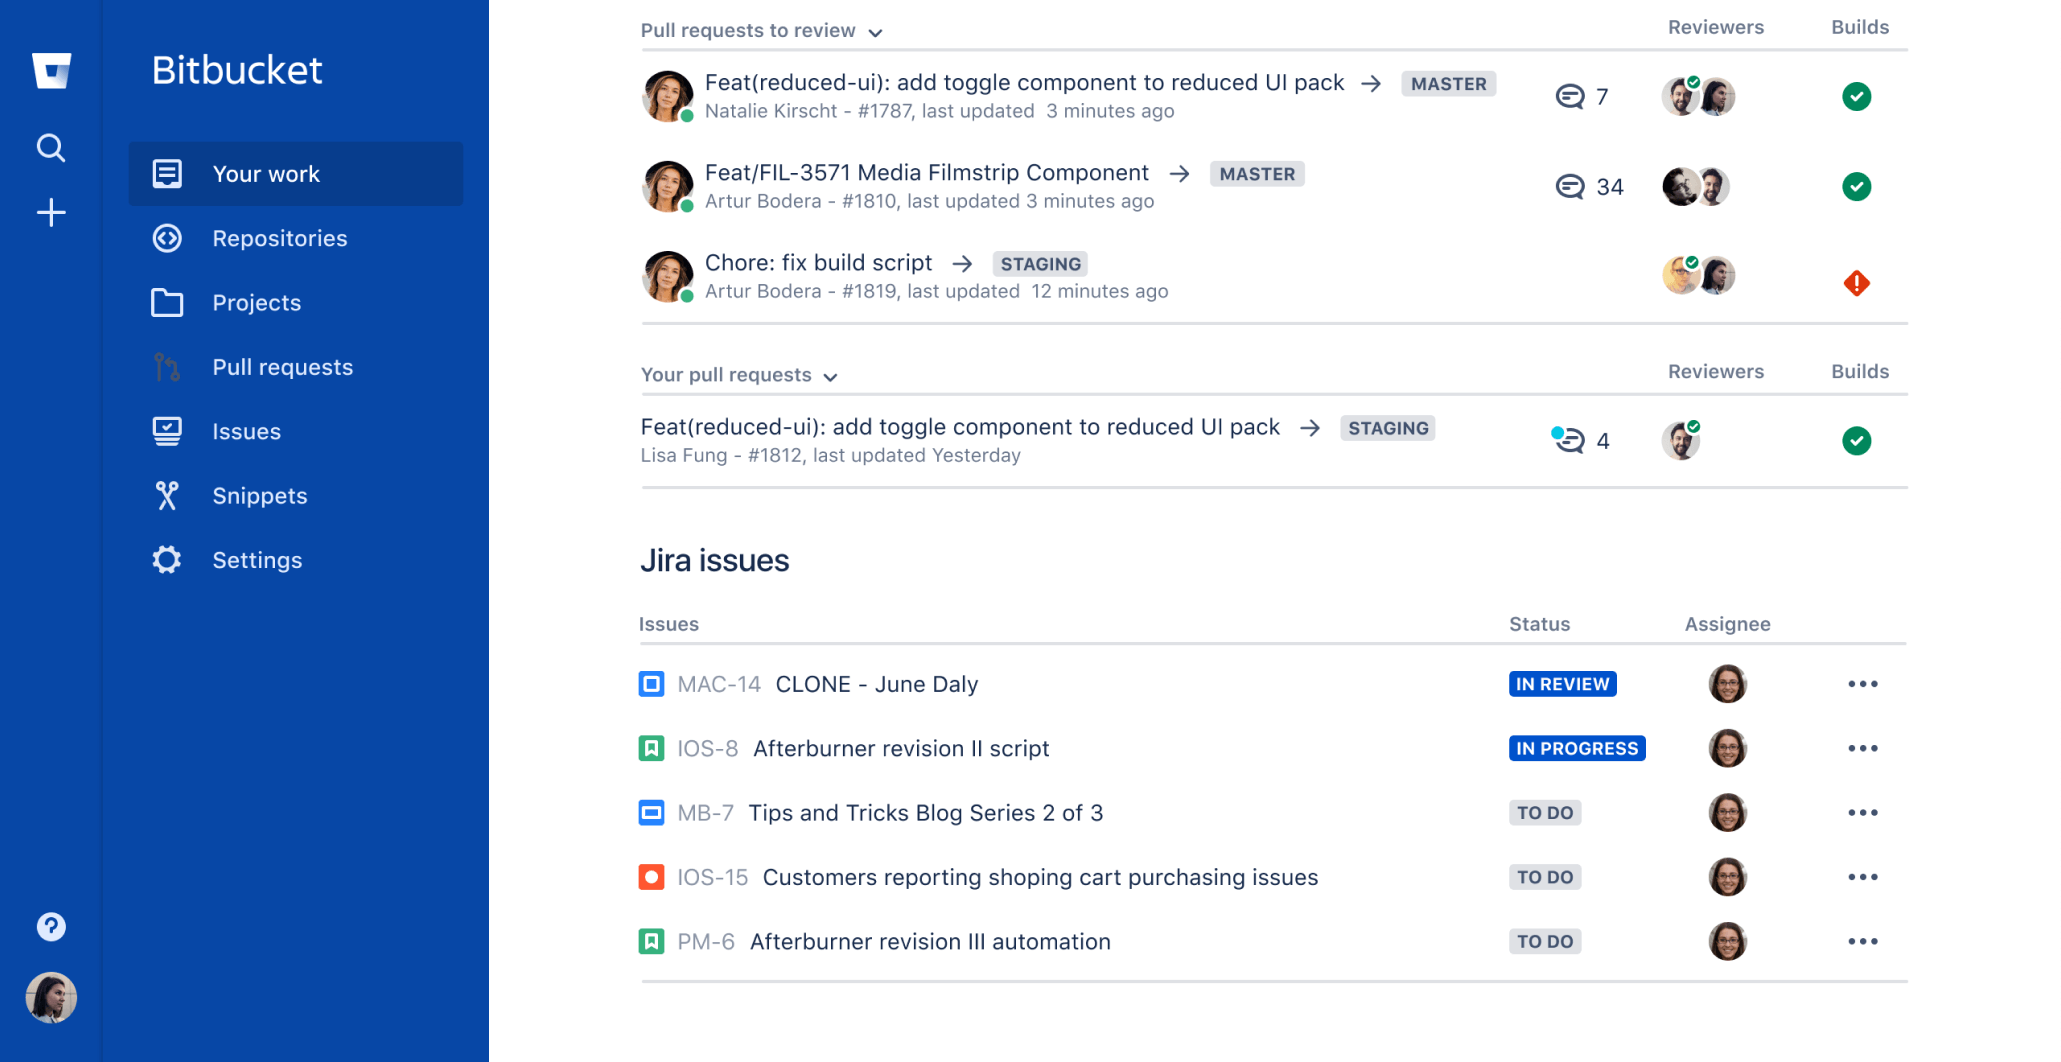Click the IN PROGRESS status badge on IOS-8

pos(1576,748)
